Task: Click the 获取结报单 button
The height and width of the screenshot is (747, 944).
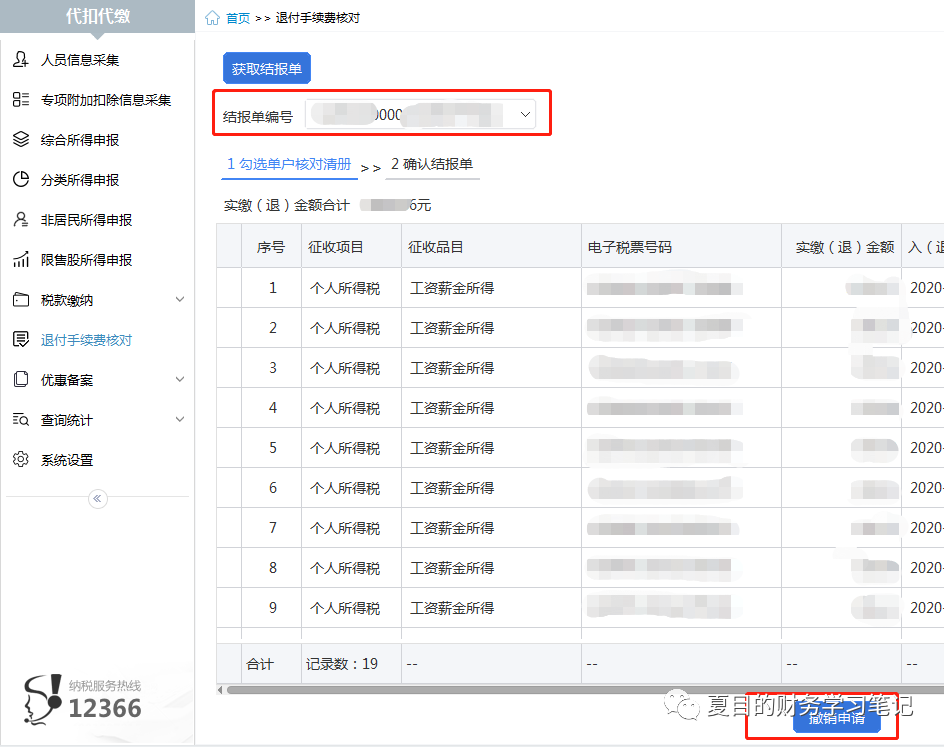Action: pos(266,67)
